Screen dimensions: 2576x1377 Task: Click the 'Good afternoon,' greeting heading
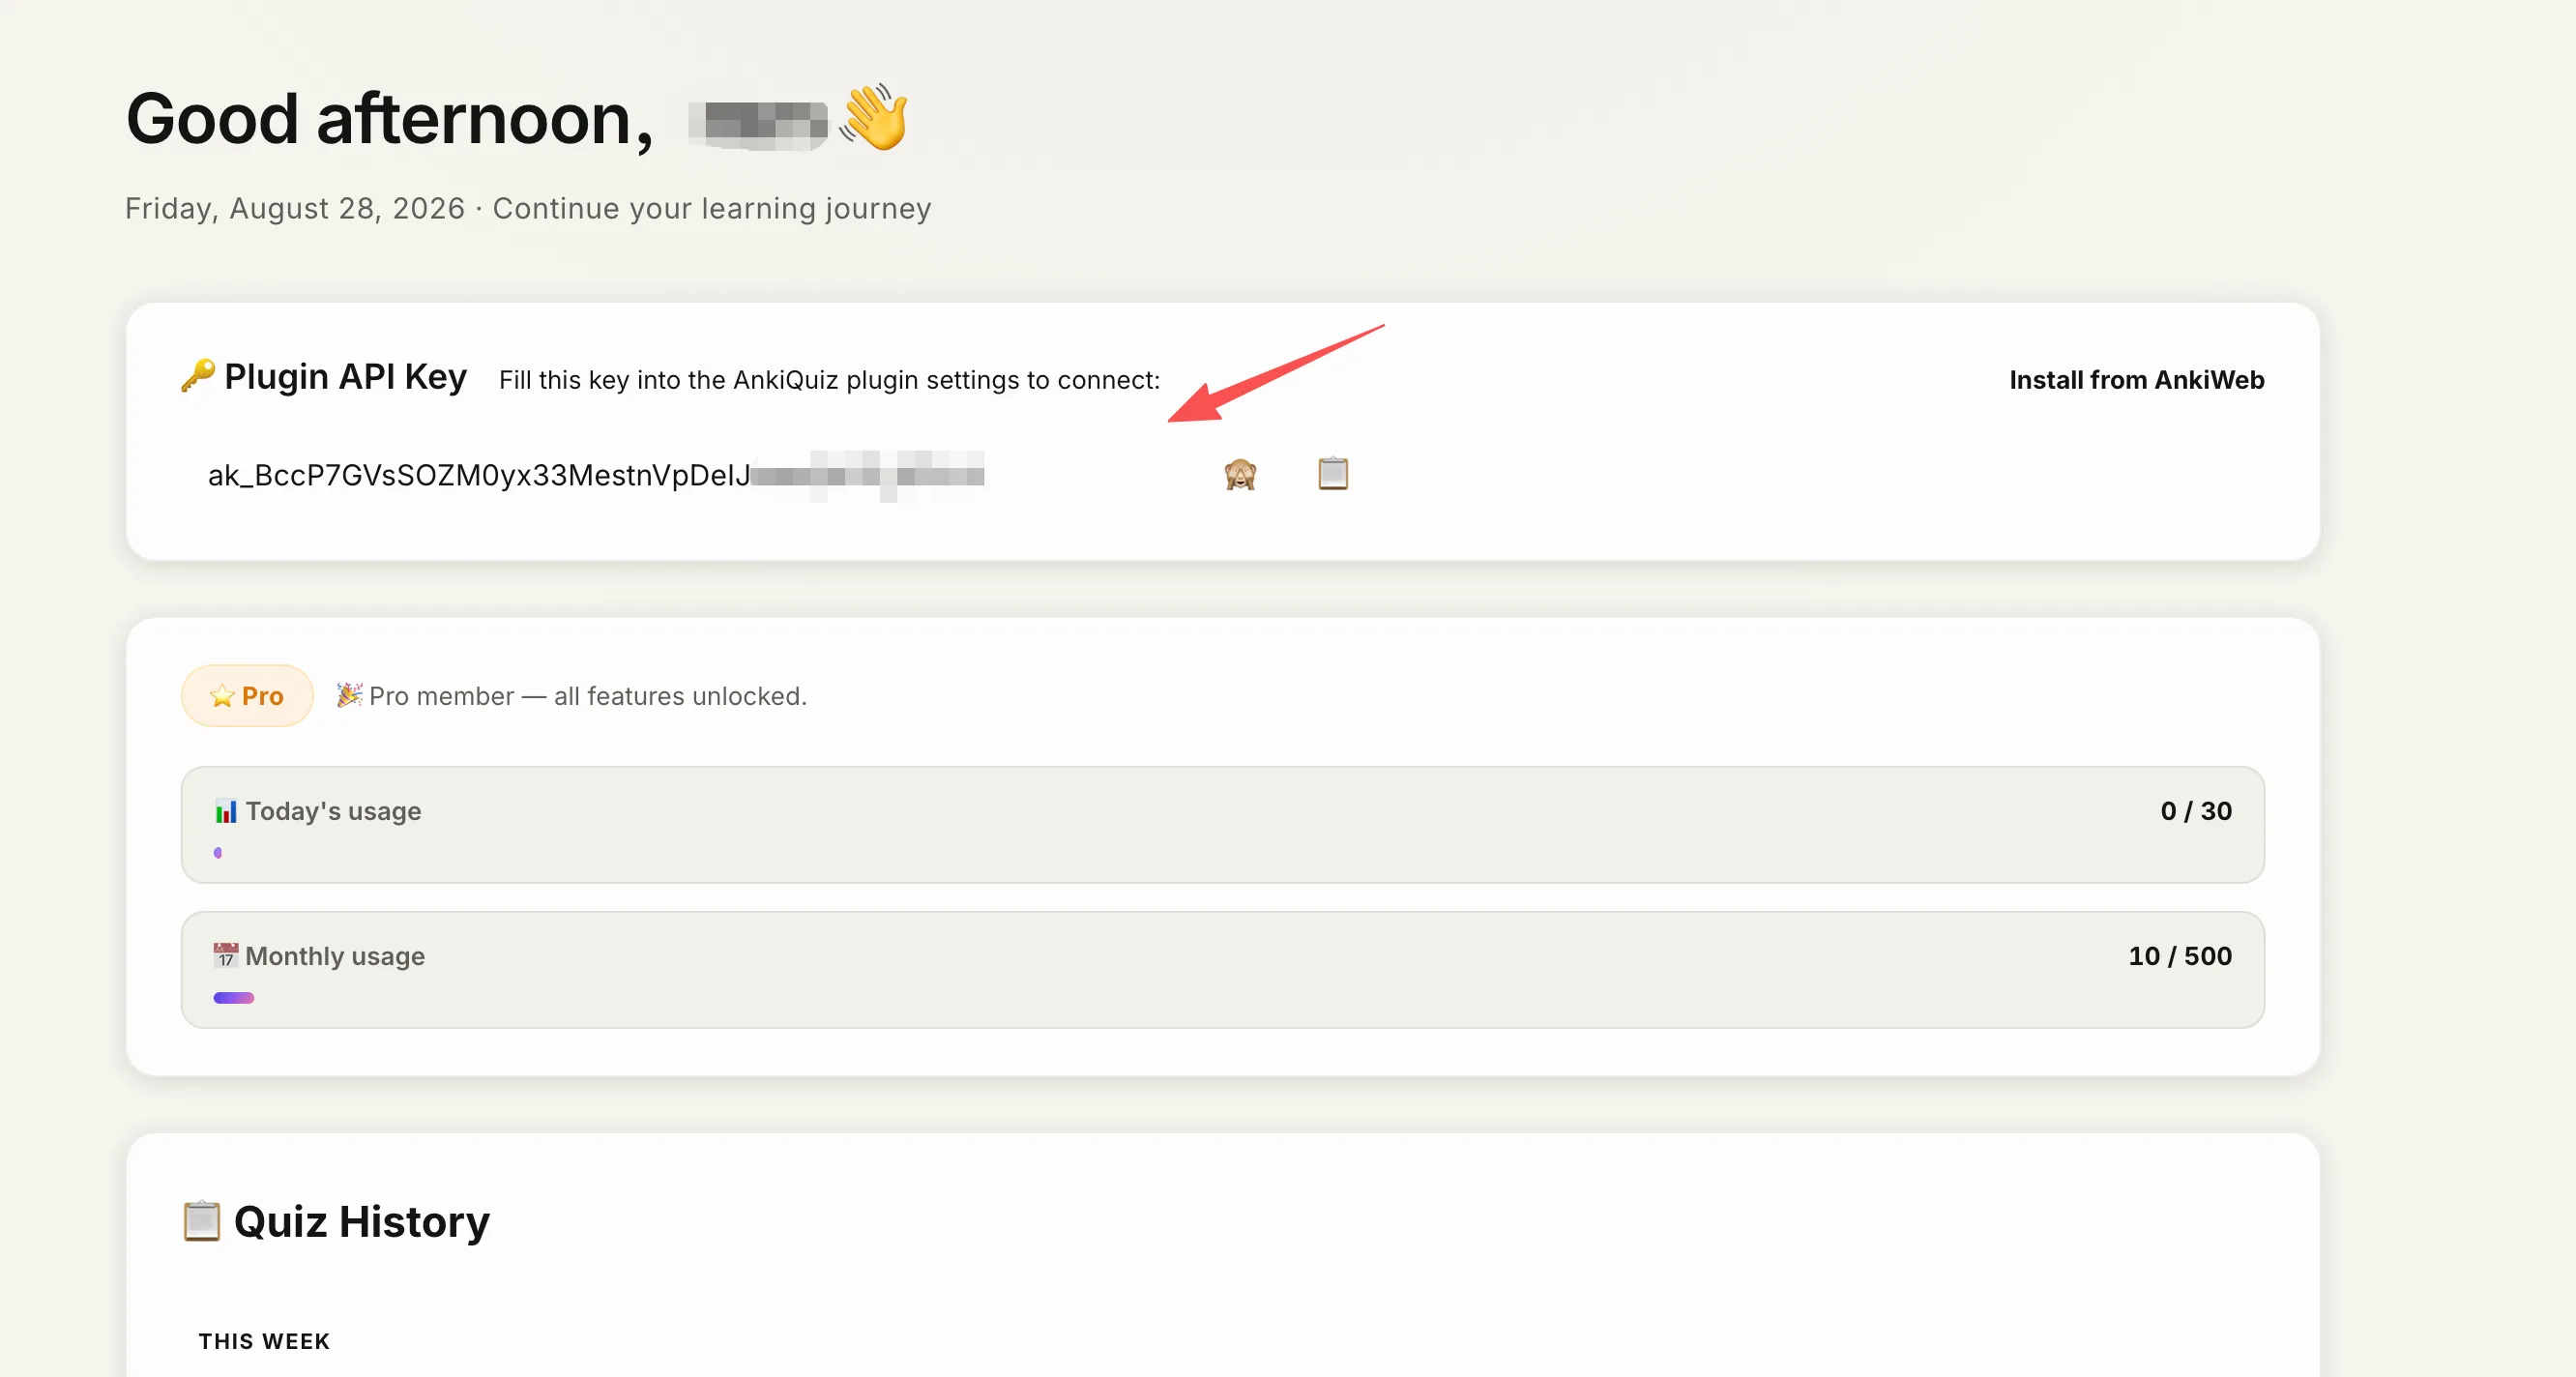click(390, 119)
